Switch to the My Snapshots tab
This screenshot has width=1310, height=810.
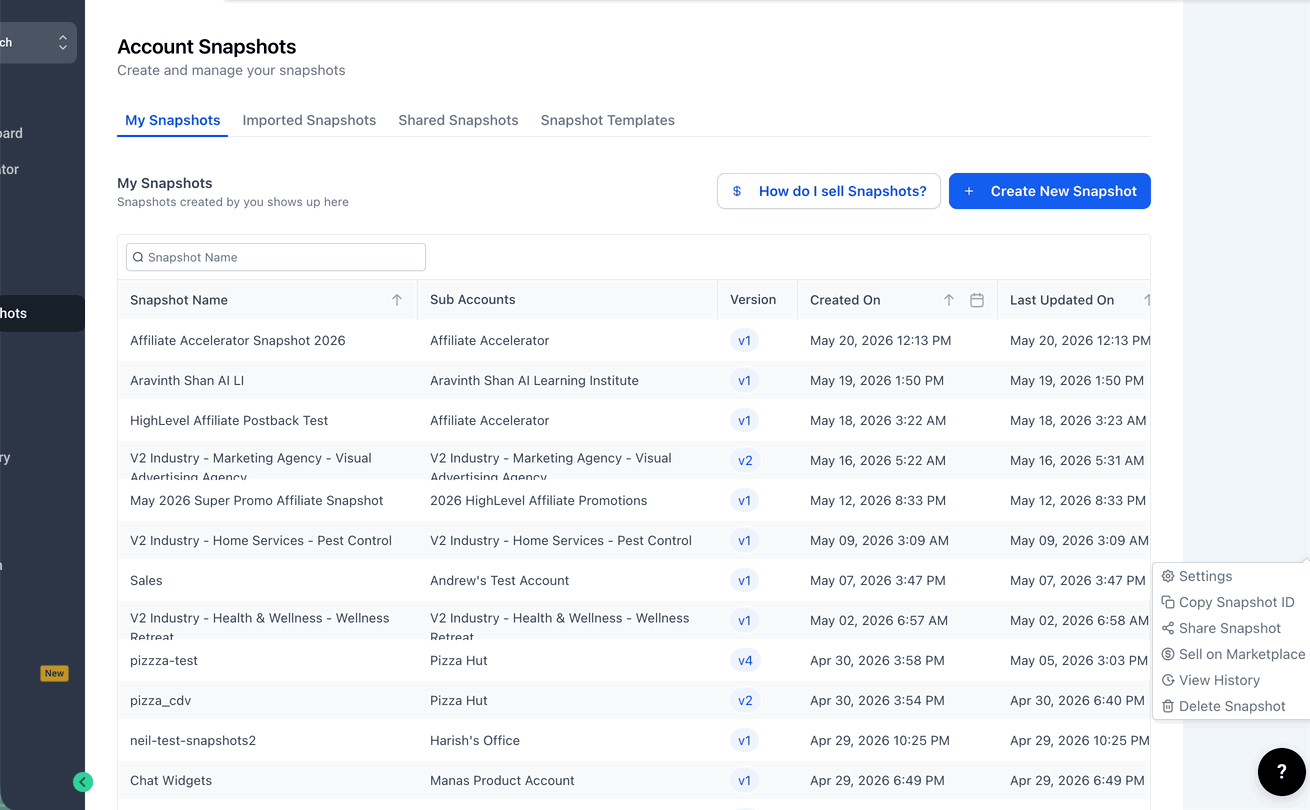[172, 120]
